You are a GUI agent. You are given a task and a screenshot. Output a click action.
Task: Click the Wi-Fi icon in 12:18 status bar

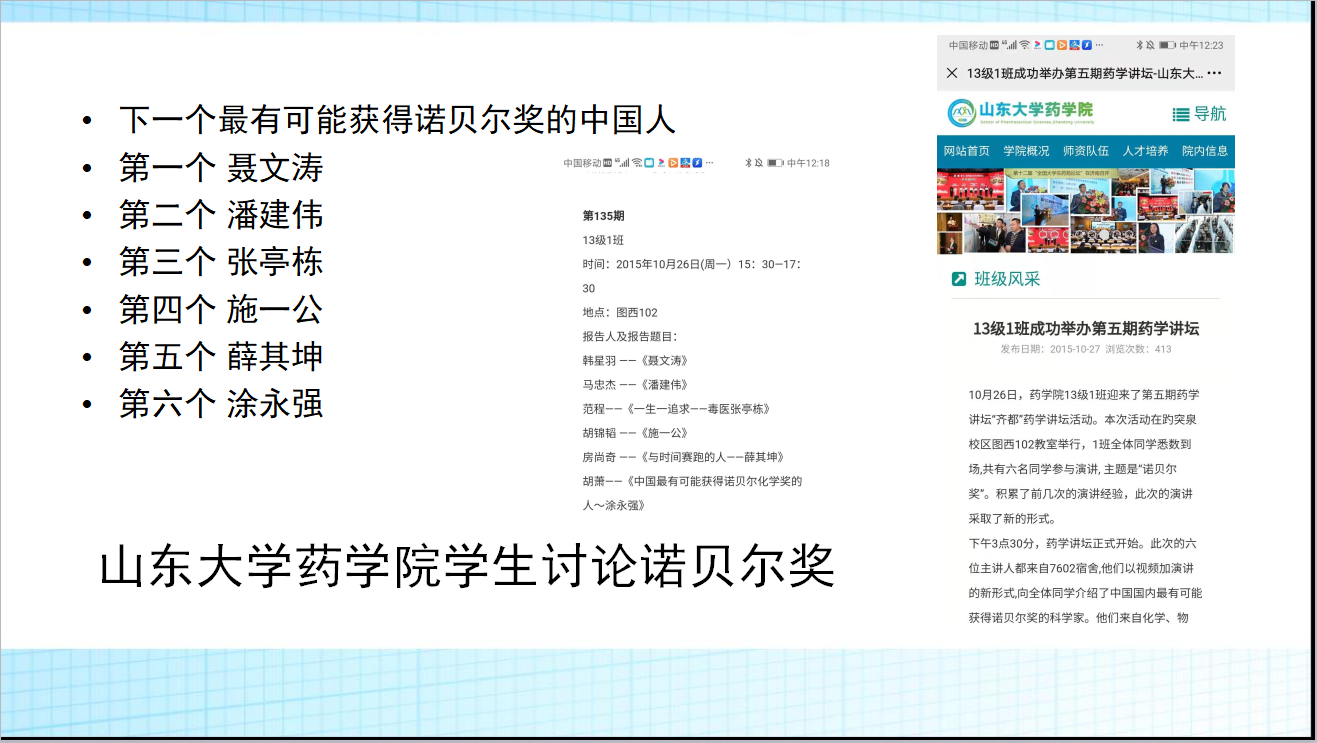coord(637,163)
